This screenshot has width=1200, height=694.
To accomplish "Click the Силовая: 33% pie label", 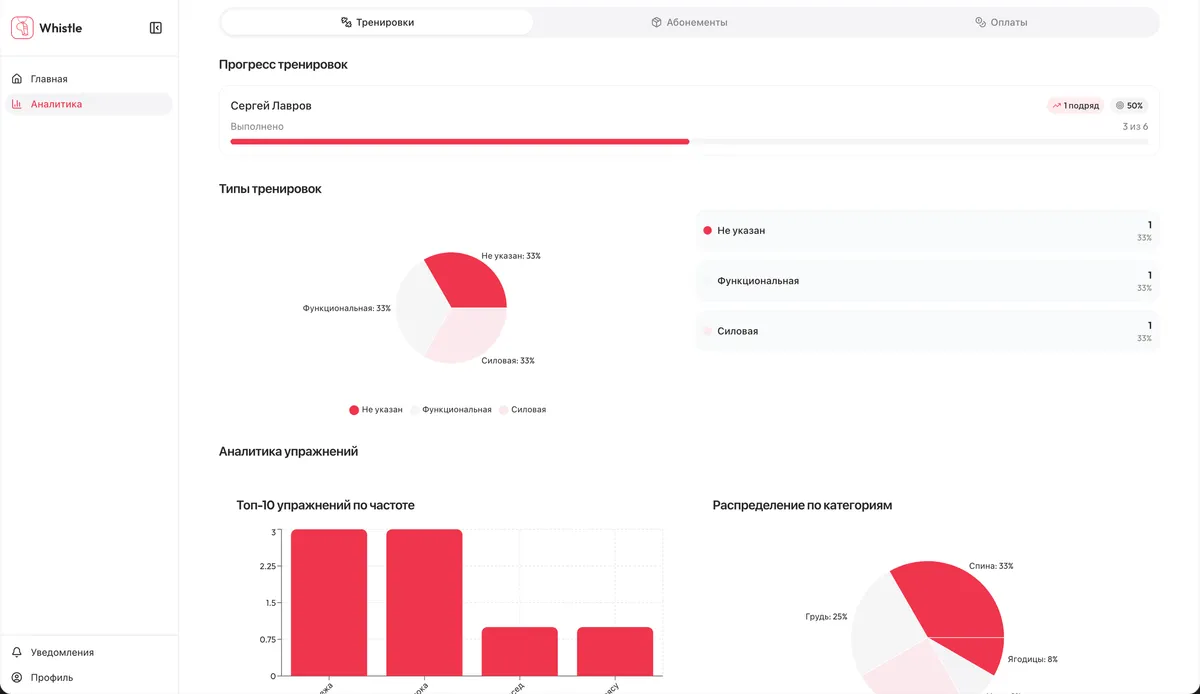I will click(x=508, y=361).
